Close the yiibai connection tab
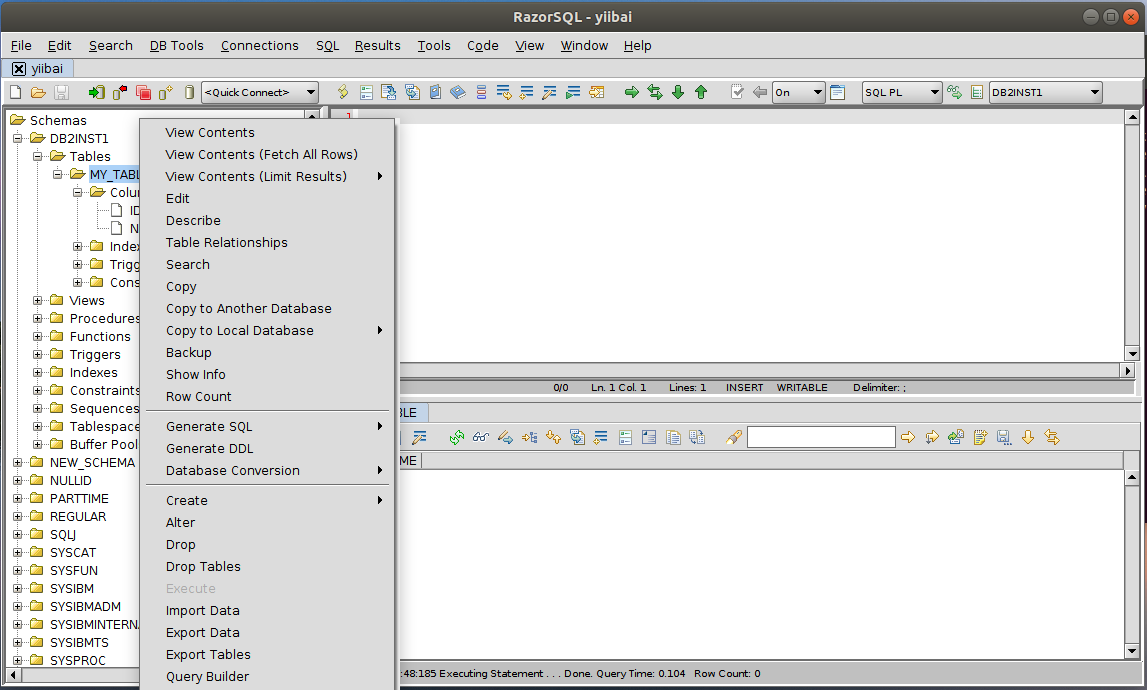 tap(19, 69)
